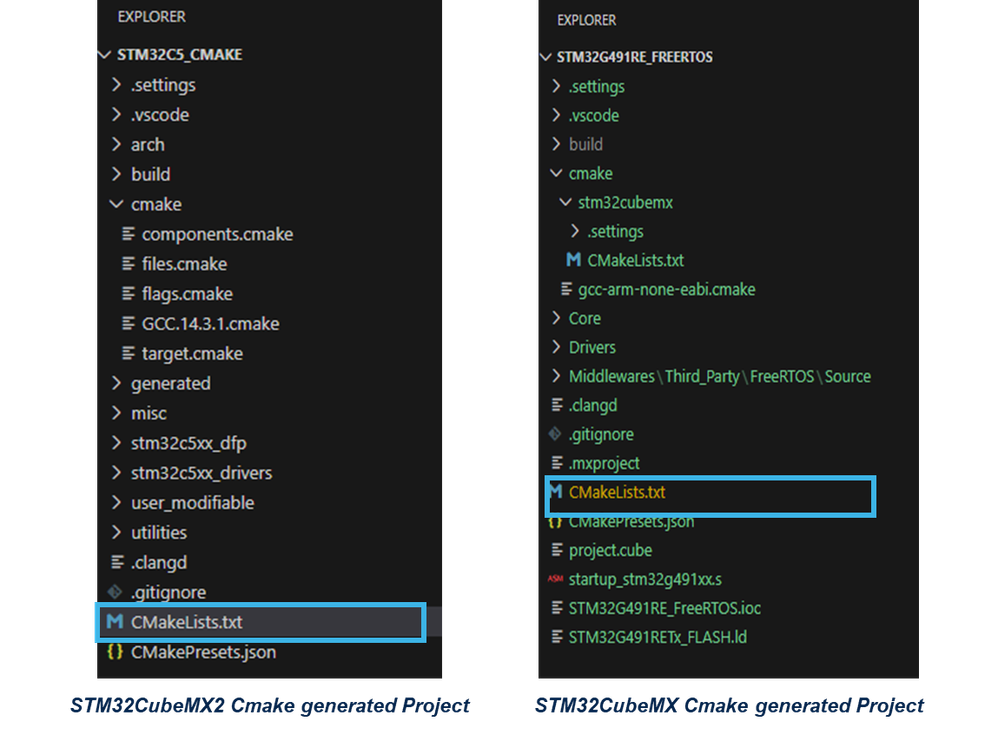This screenshot has height=729, width=998.
Task: Open STM32G491RE_FreeRTOS.ioc file
Action: 664,608
